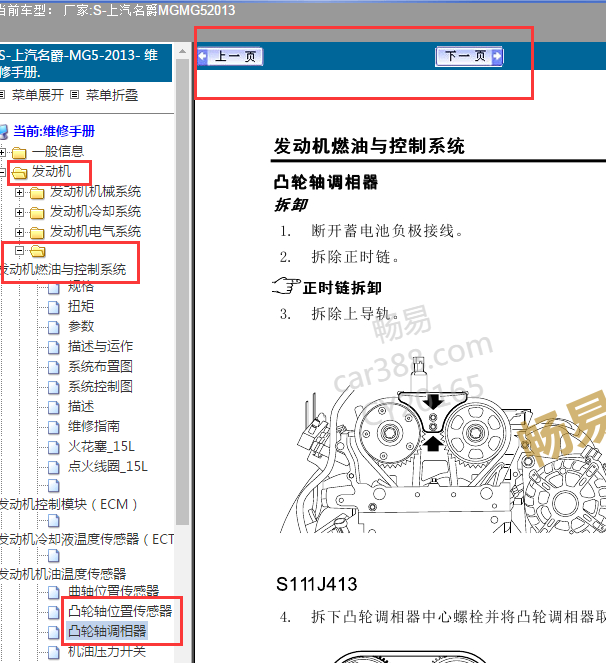The height and width of the screenshot is (663, 606).
Task: Open the 描述 document
Action: (x=81, y=406)
